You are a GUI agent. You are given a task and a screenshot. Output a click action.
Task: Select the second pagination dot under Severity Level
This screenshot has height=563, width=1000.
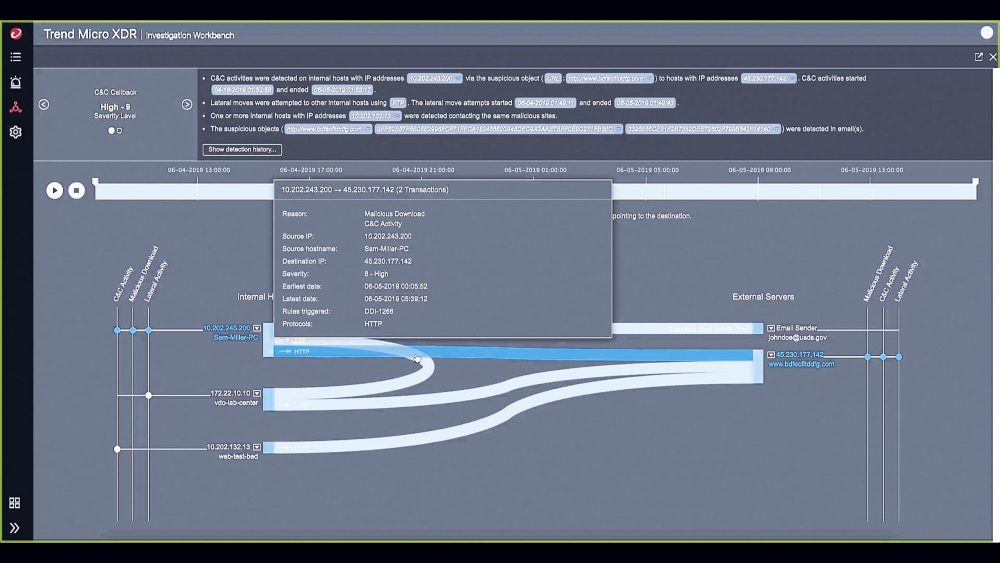click(x=119, y=131)
